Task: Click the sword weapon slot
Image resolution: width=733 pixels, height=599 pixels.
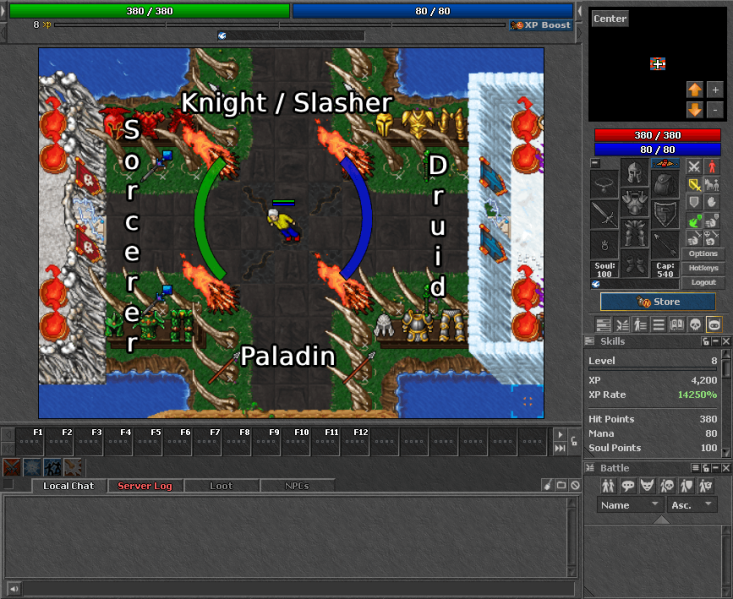Action: pyautogui.click(x=604, y=215)
